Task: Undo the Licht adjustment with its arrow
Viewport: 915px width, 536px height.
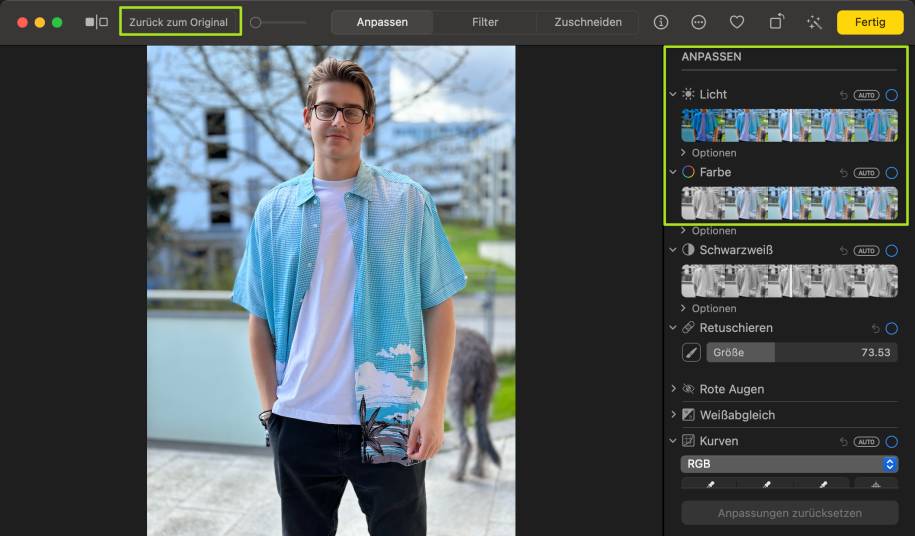Action: coord(843,94)
